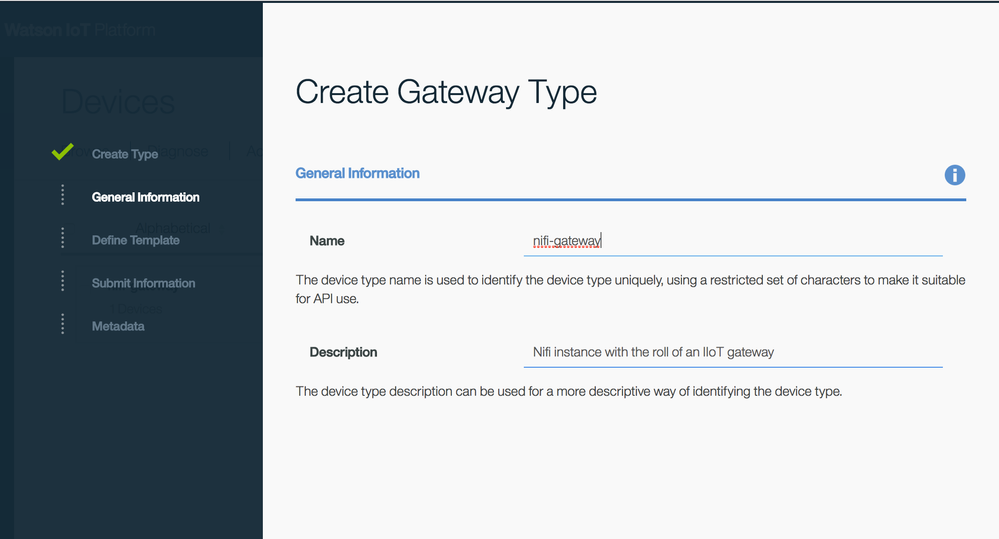Go to the Define Template step
Screen dimensions: 999x539
coord(136,240)
